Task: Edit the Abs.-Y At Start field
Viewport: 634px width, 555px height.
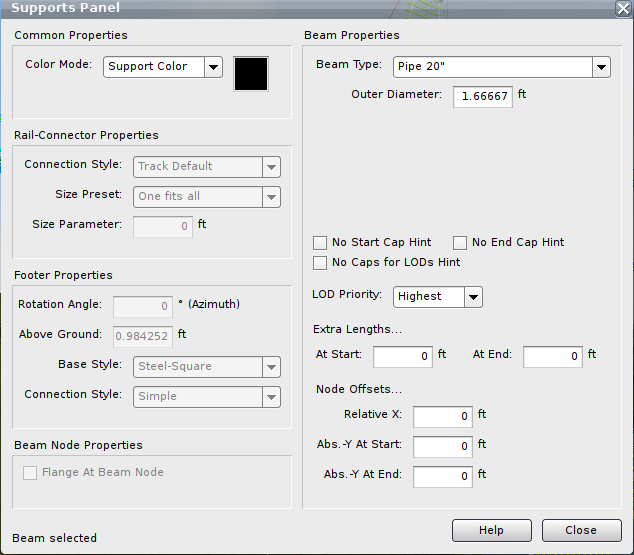Action: pos(443,446)
